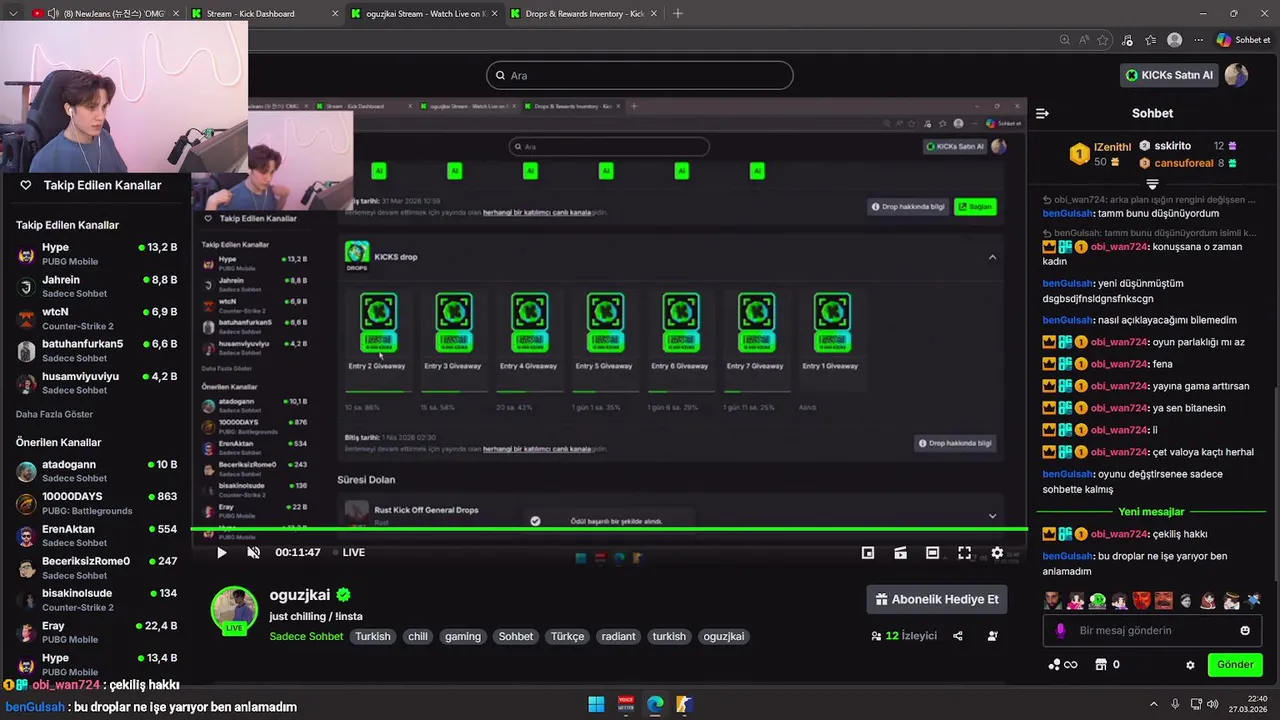This screenshot has height=720, width=1280.
Task: Open Jahrein followed channel
Action: point(96,287)
